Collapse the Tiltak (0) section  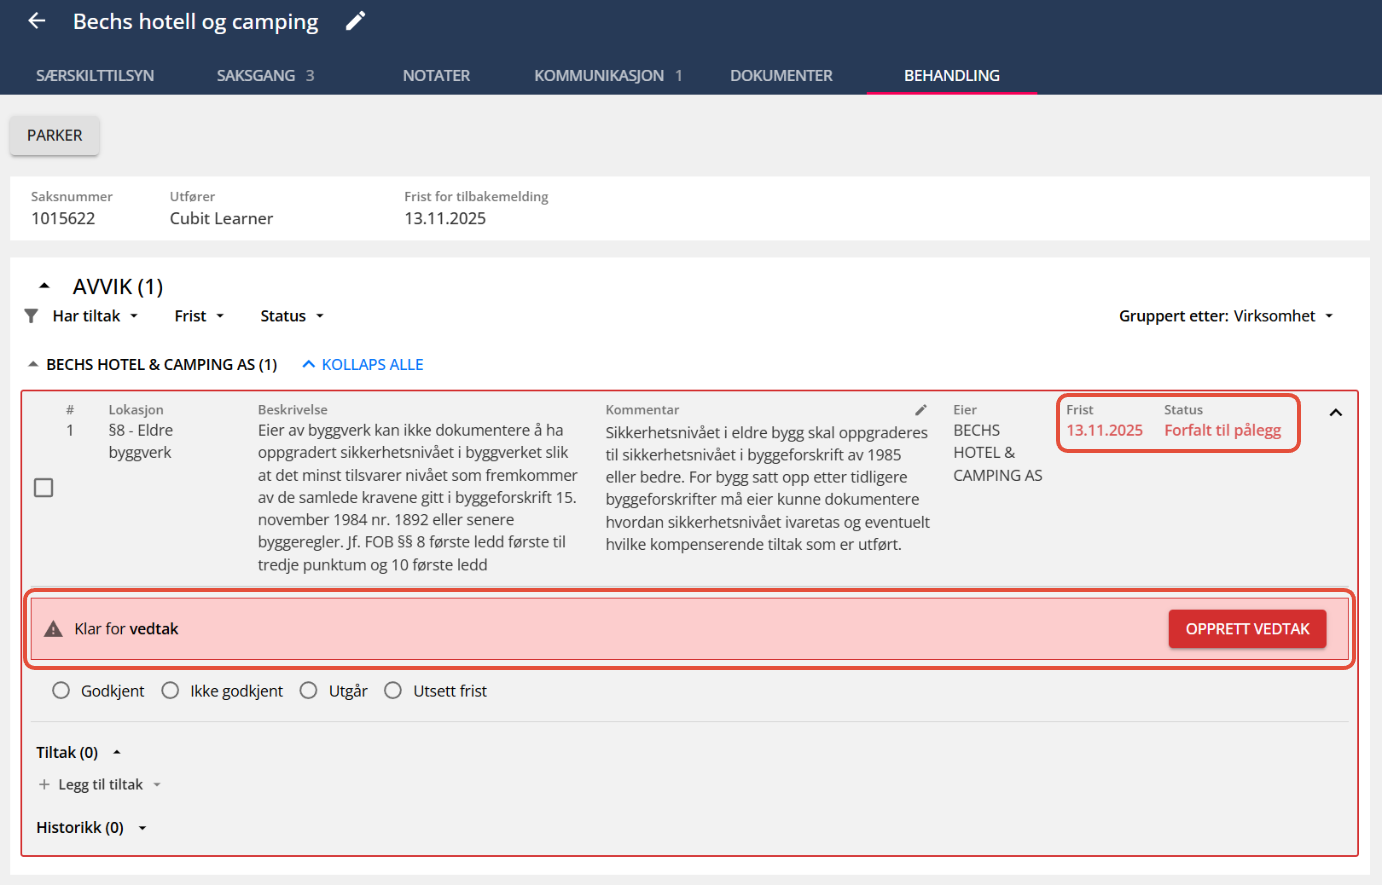pos(117,753)
